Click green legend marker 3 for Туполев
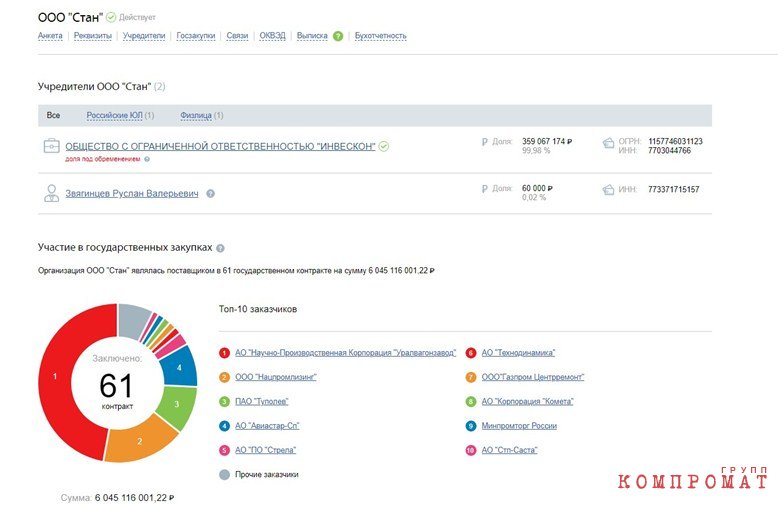778x509 pixels. point(224,401)
